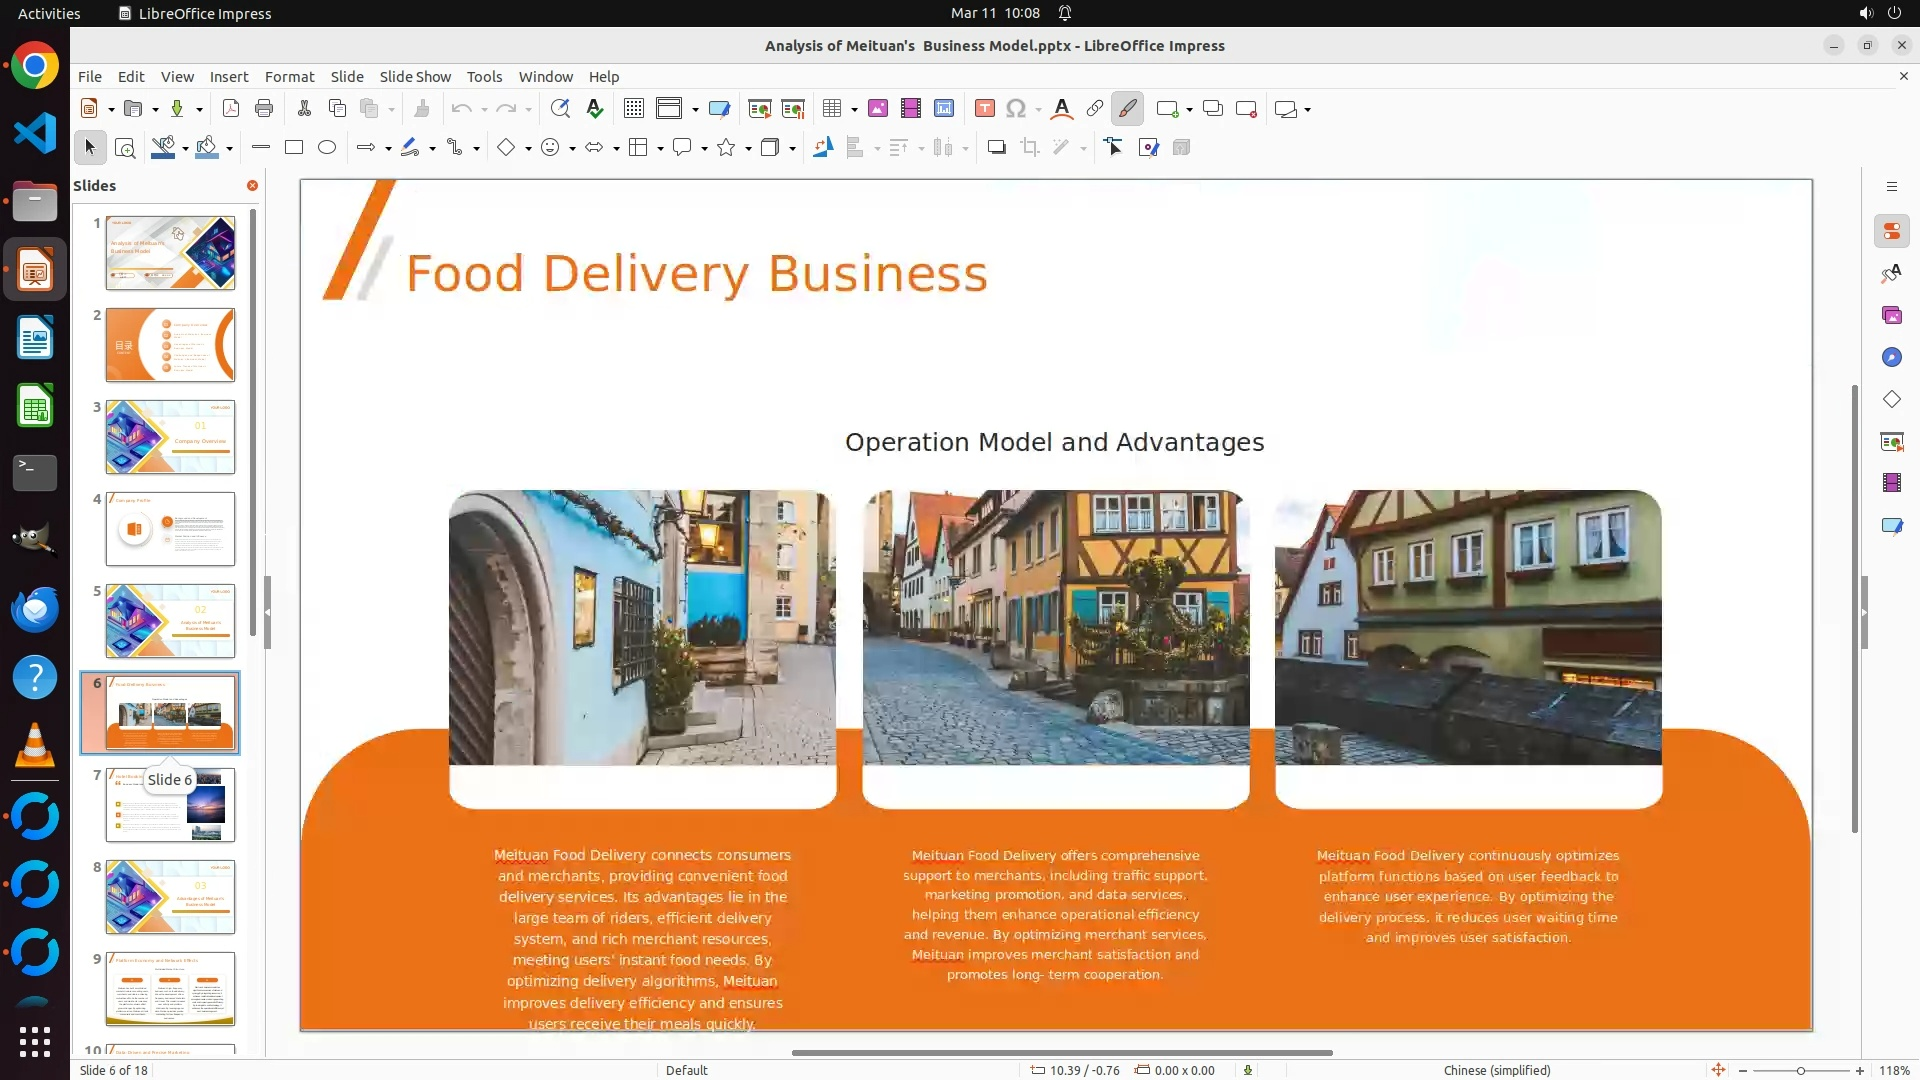
Task: Click the zoom slider in status bar
Action: click(1800, 1070)
